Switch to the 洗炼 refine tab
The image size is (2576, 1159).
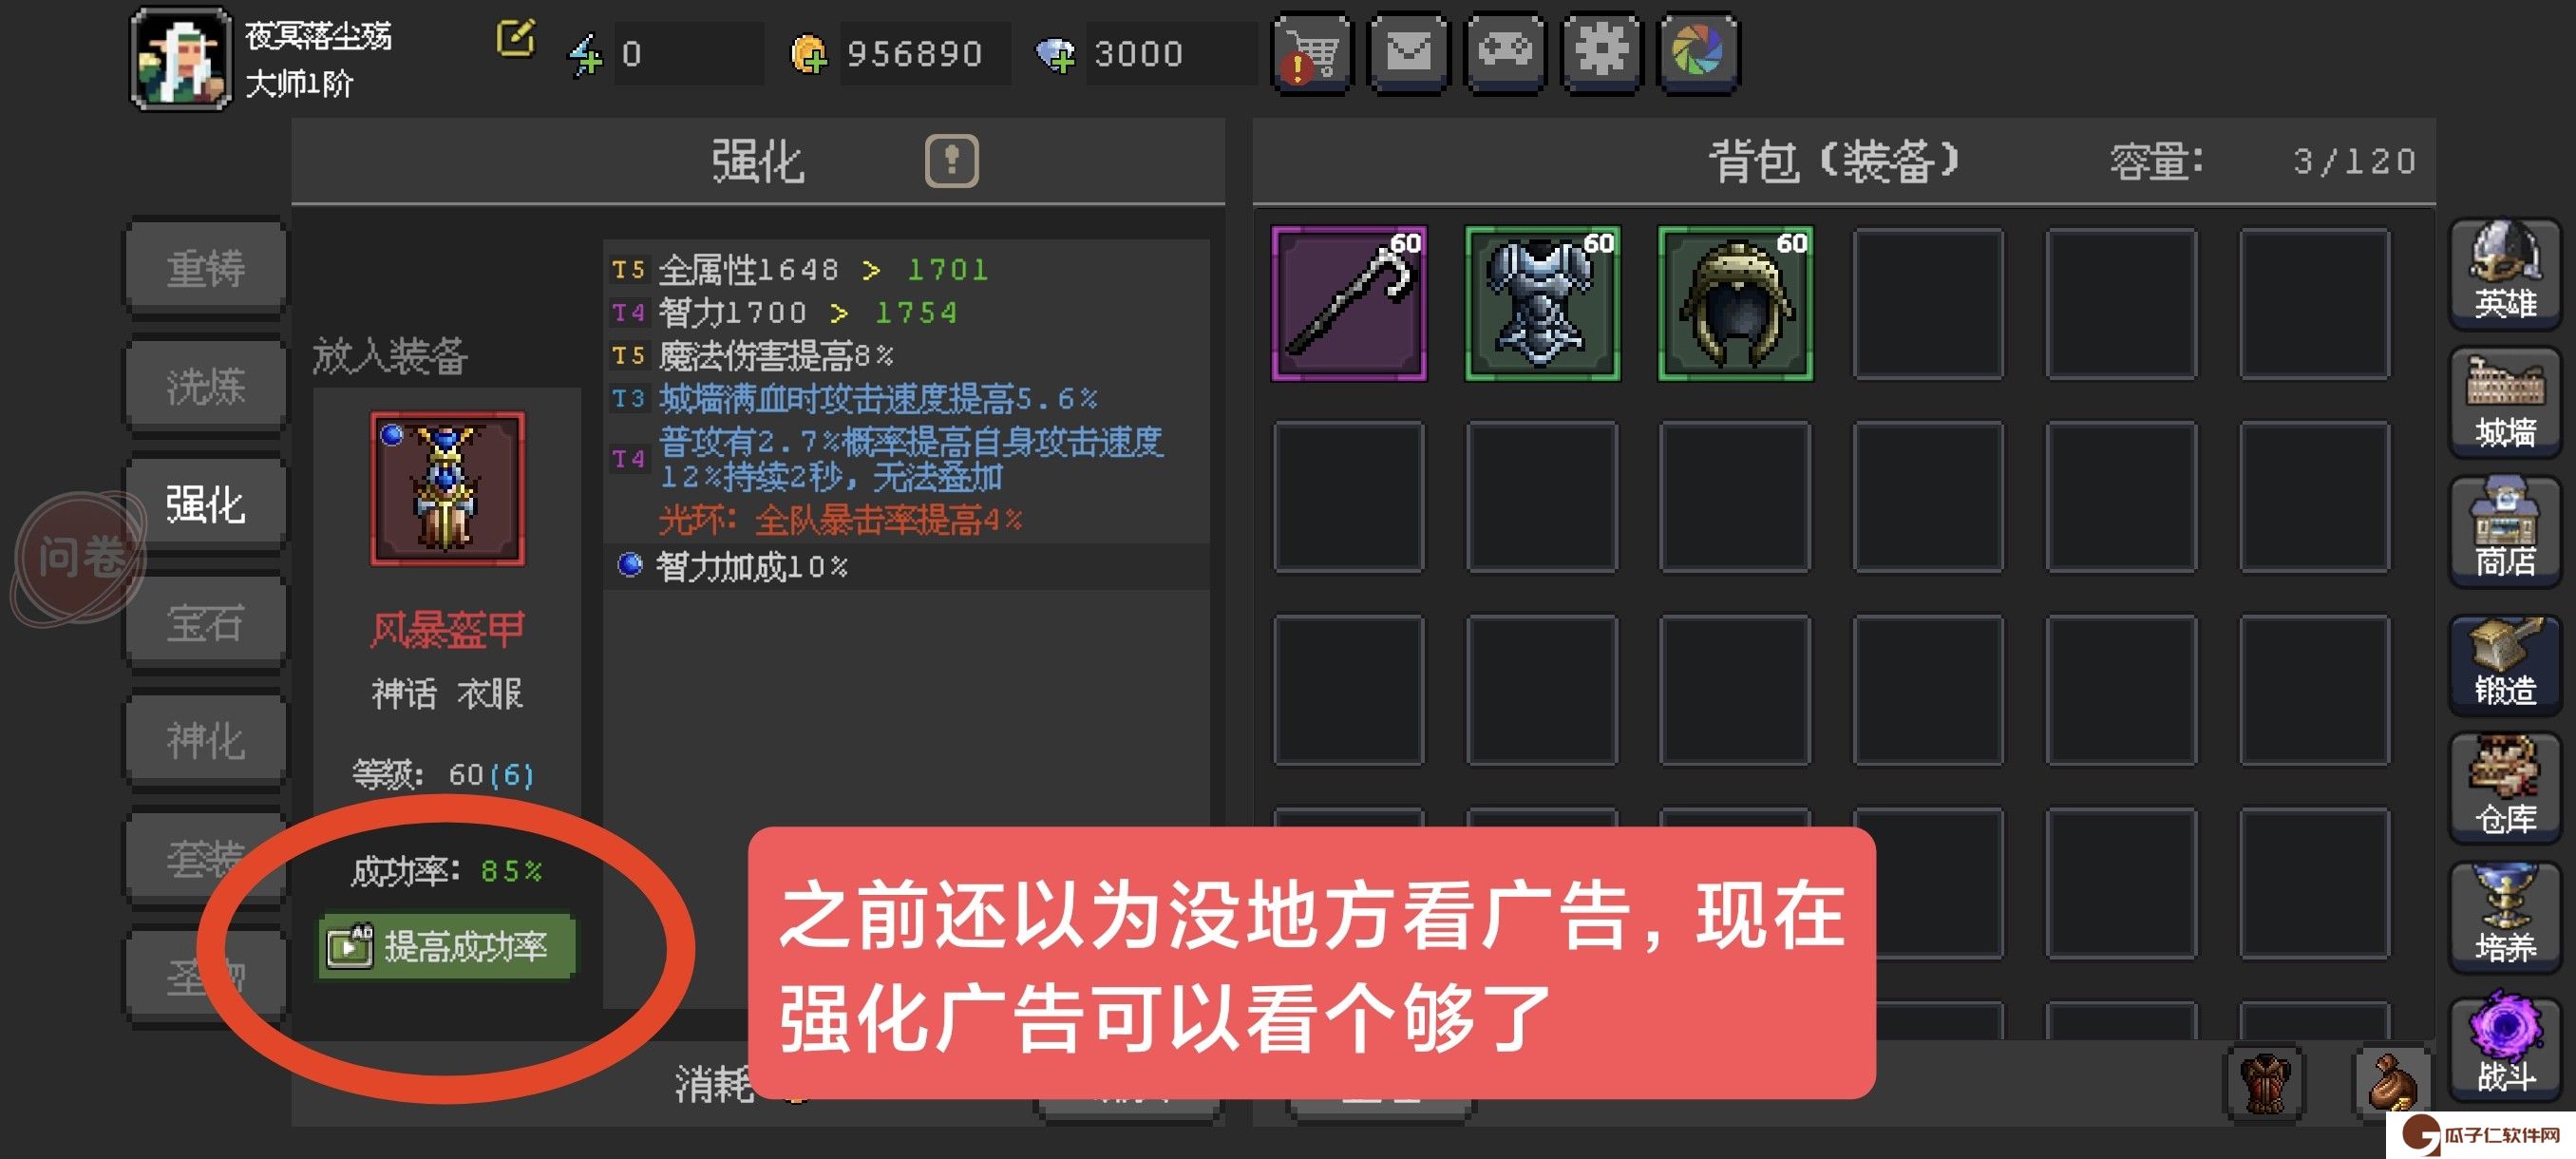pos(206,386)
